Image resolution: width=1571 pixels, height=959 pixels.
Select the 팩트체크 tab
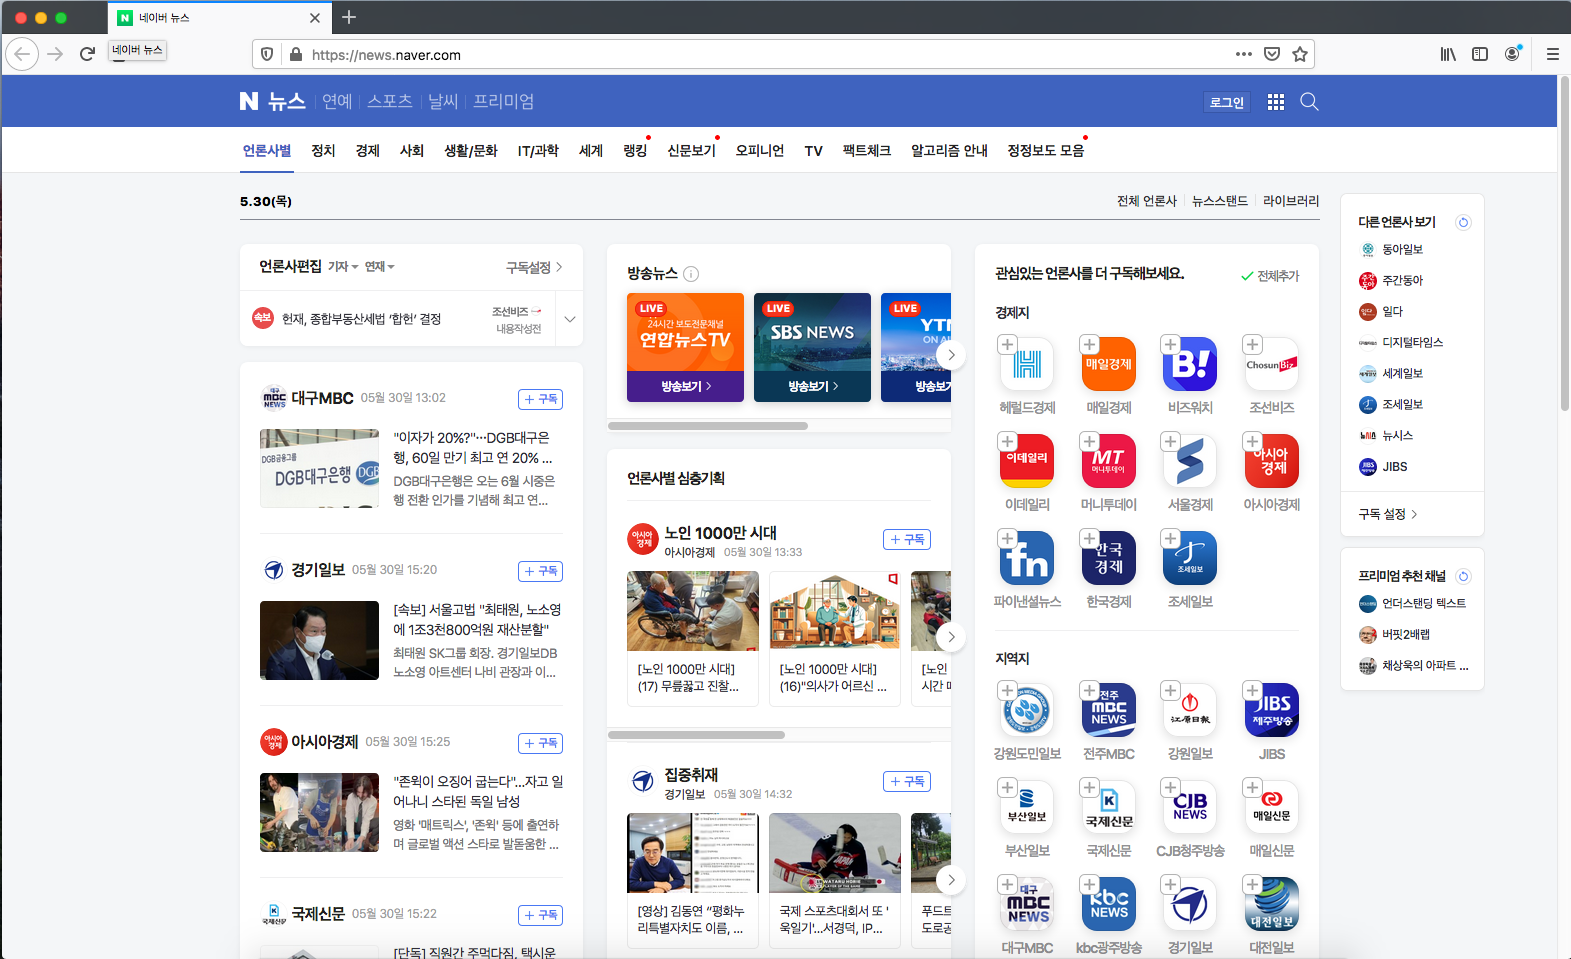866,151
